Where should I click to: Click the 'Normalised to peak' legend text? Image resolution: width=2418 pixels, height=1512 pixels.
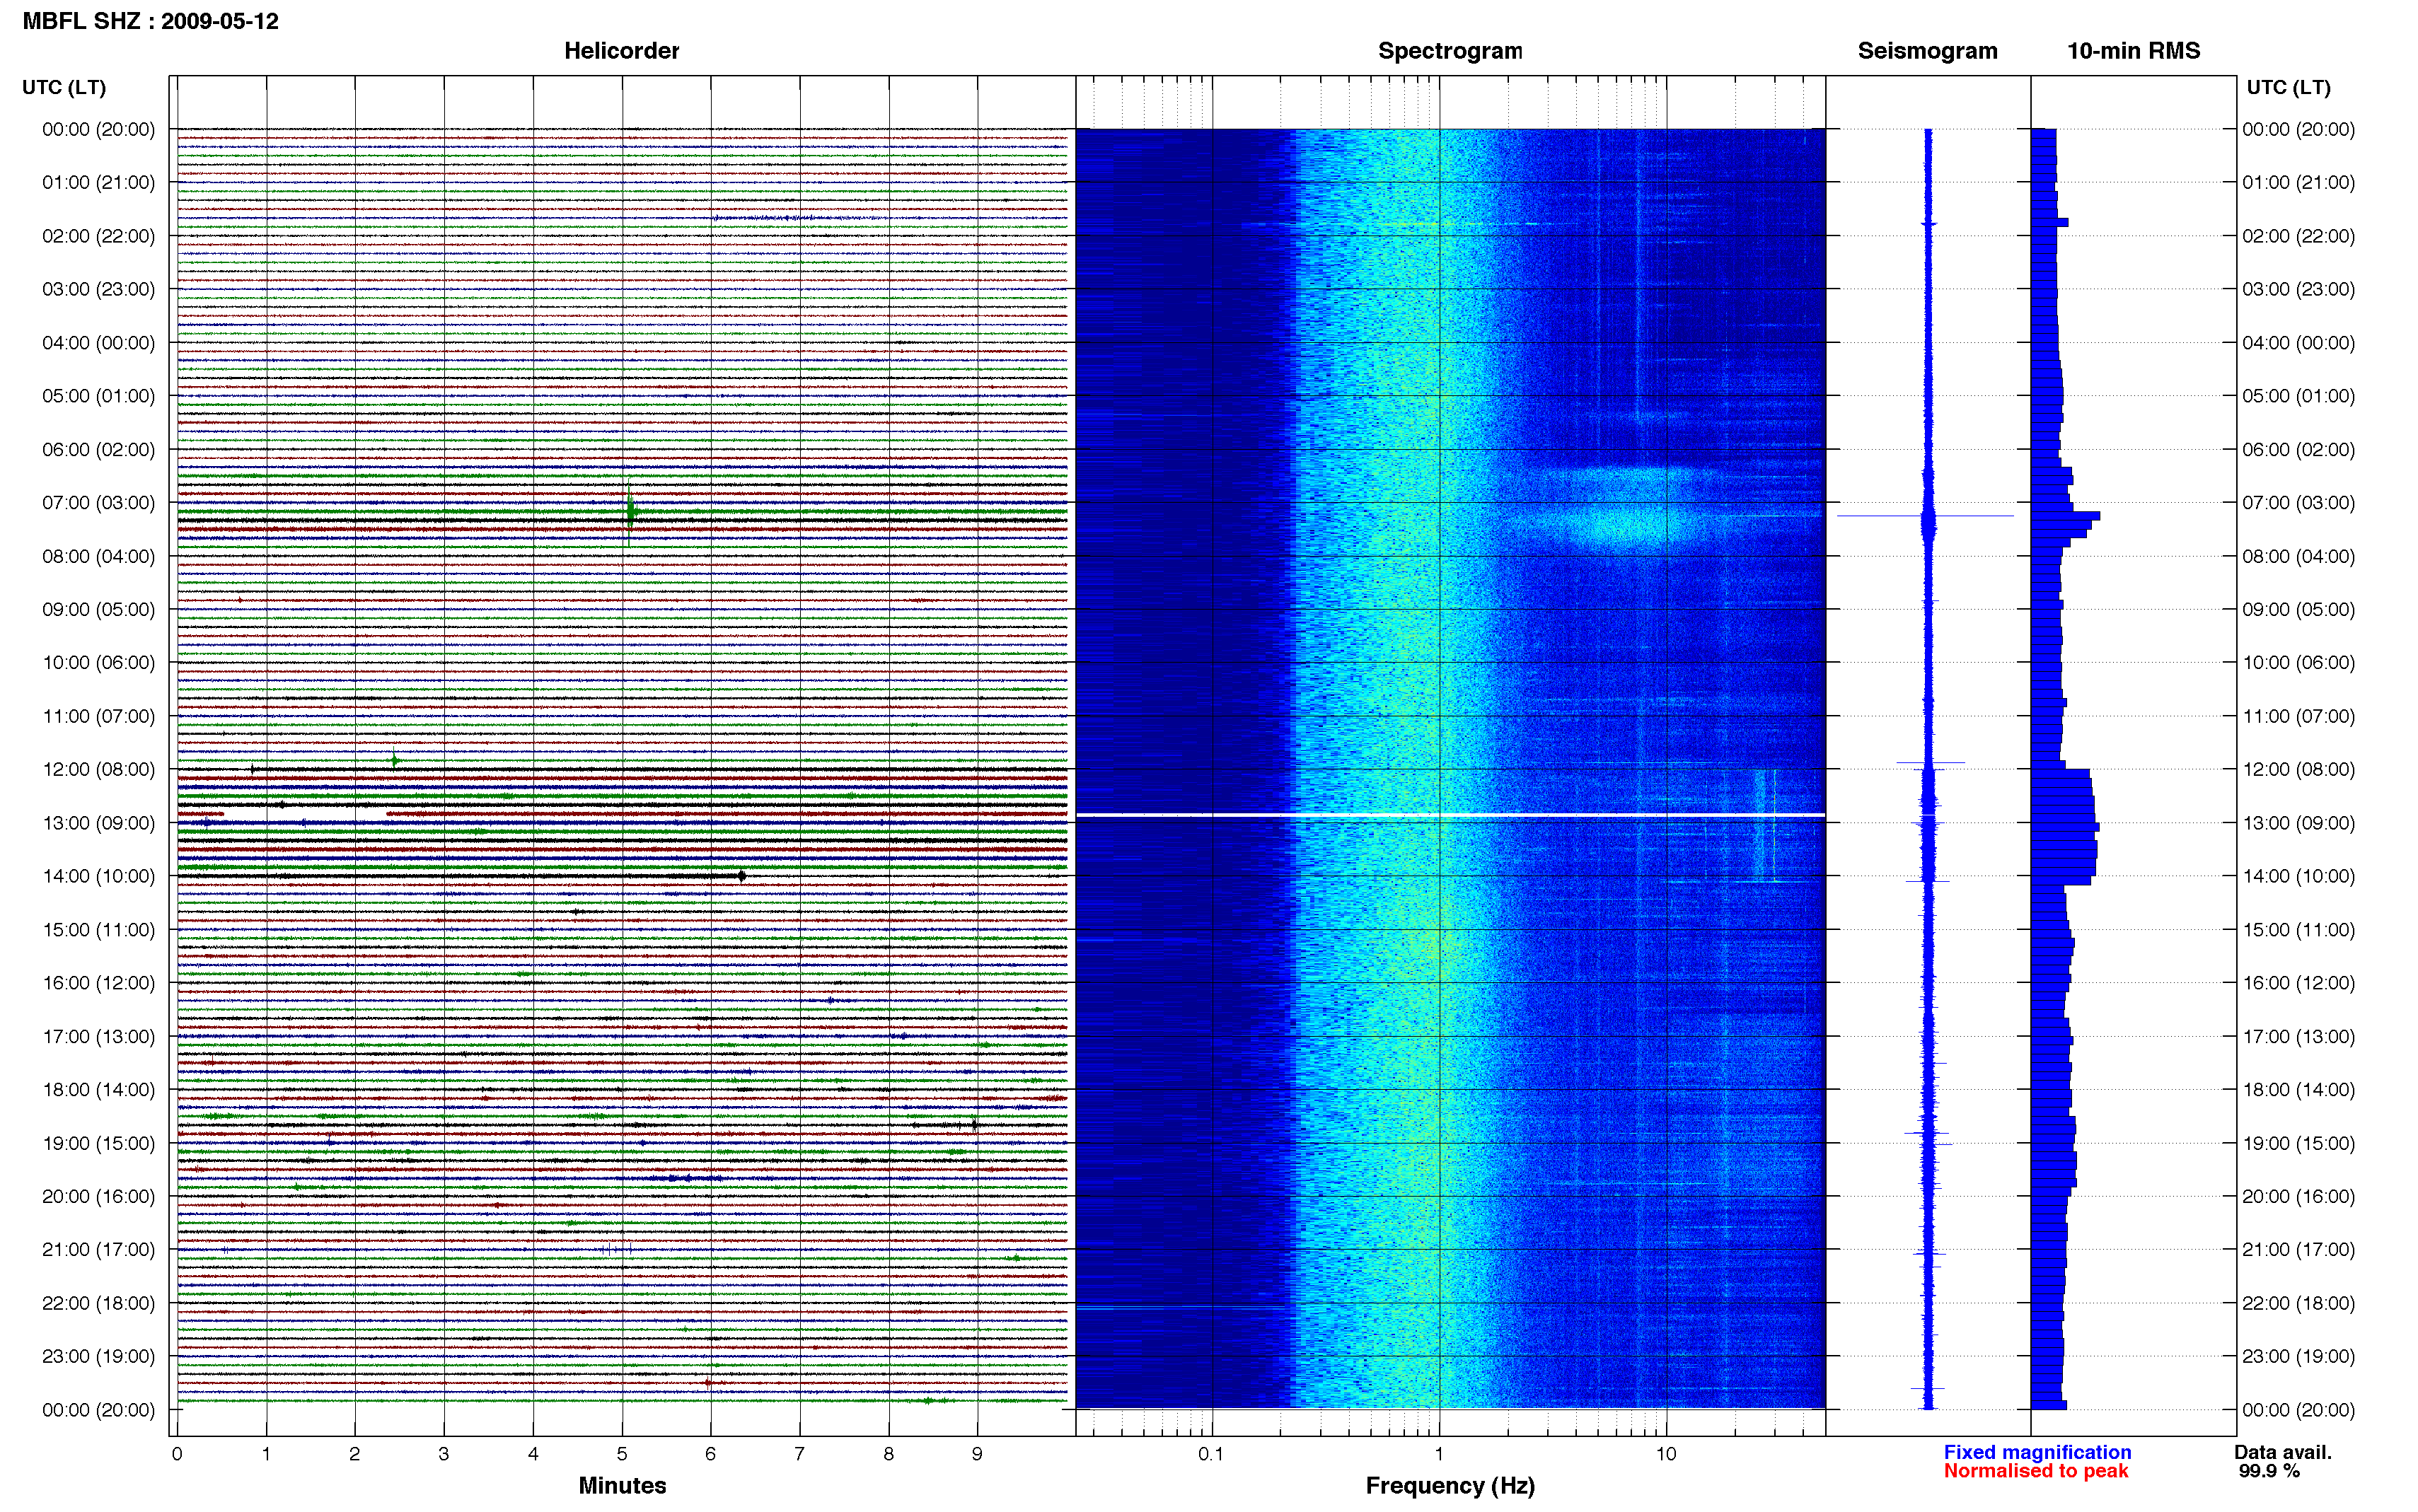point(2036,1471)
